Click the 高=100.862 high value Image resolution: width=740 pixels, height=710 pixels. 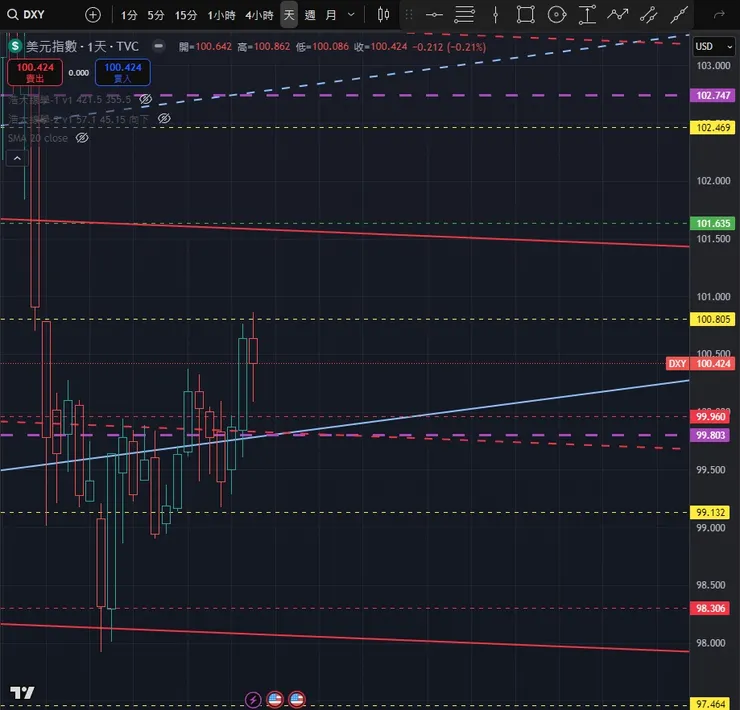pyautogui.click(x=263, y=47)
